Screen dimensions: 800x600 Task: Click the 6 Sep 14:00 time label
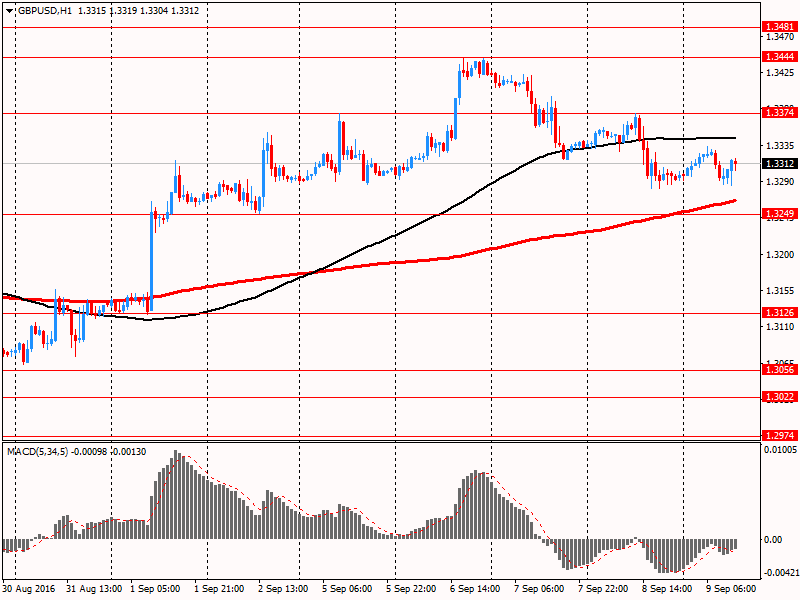pos(475,589)
